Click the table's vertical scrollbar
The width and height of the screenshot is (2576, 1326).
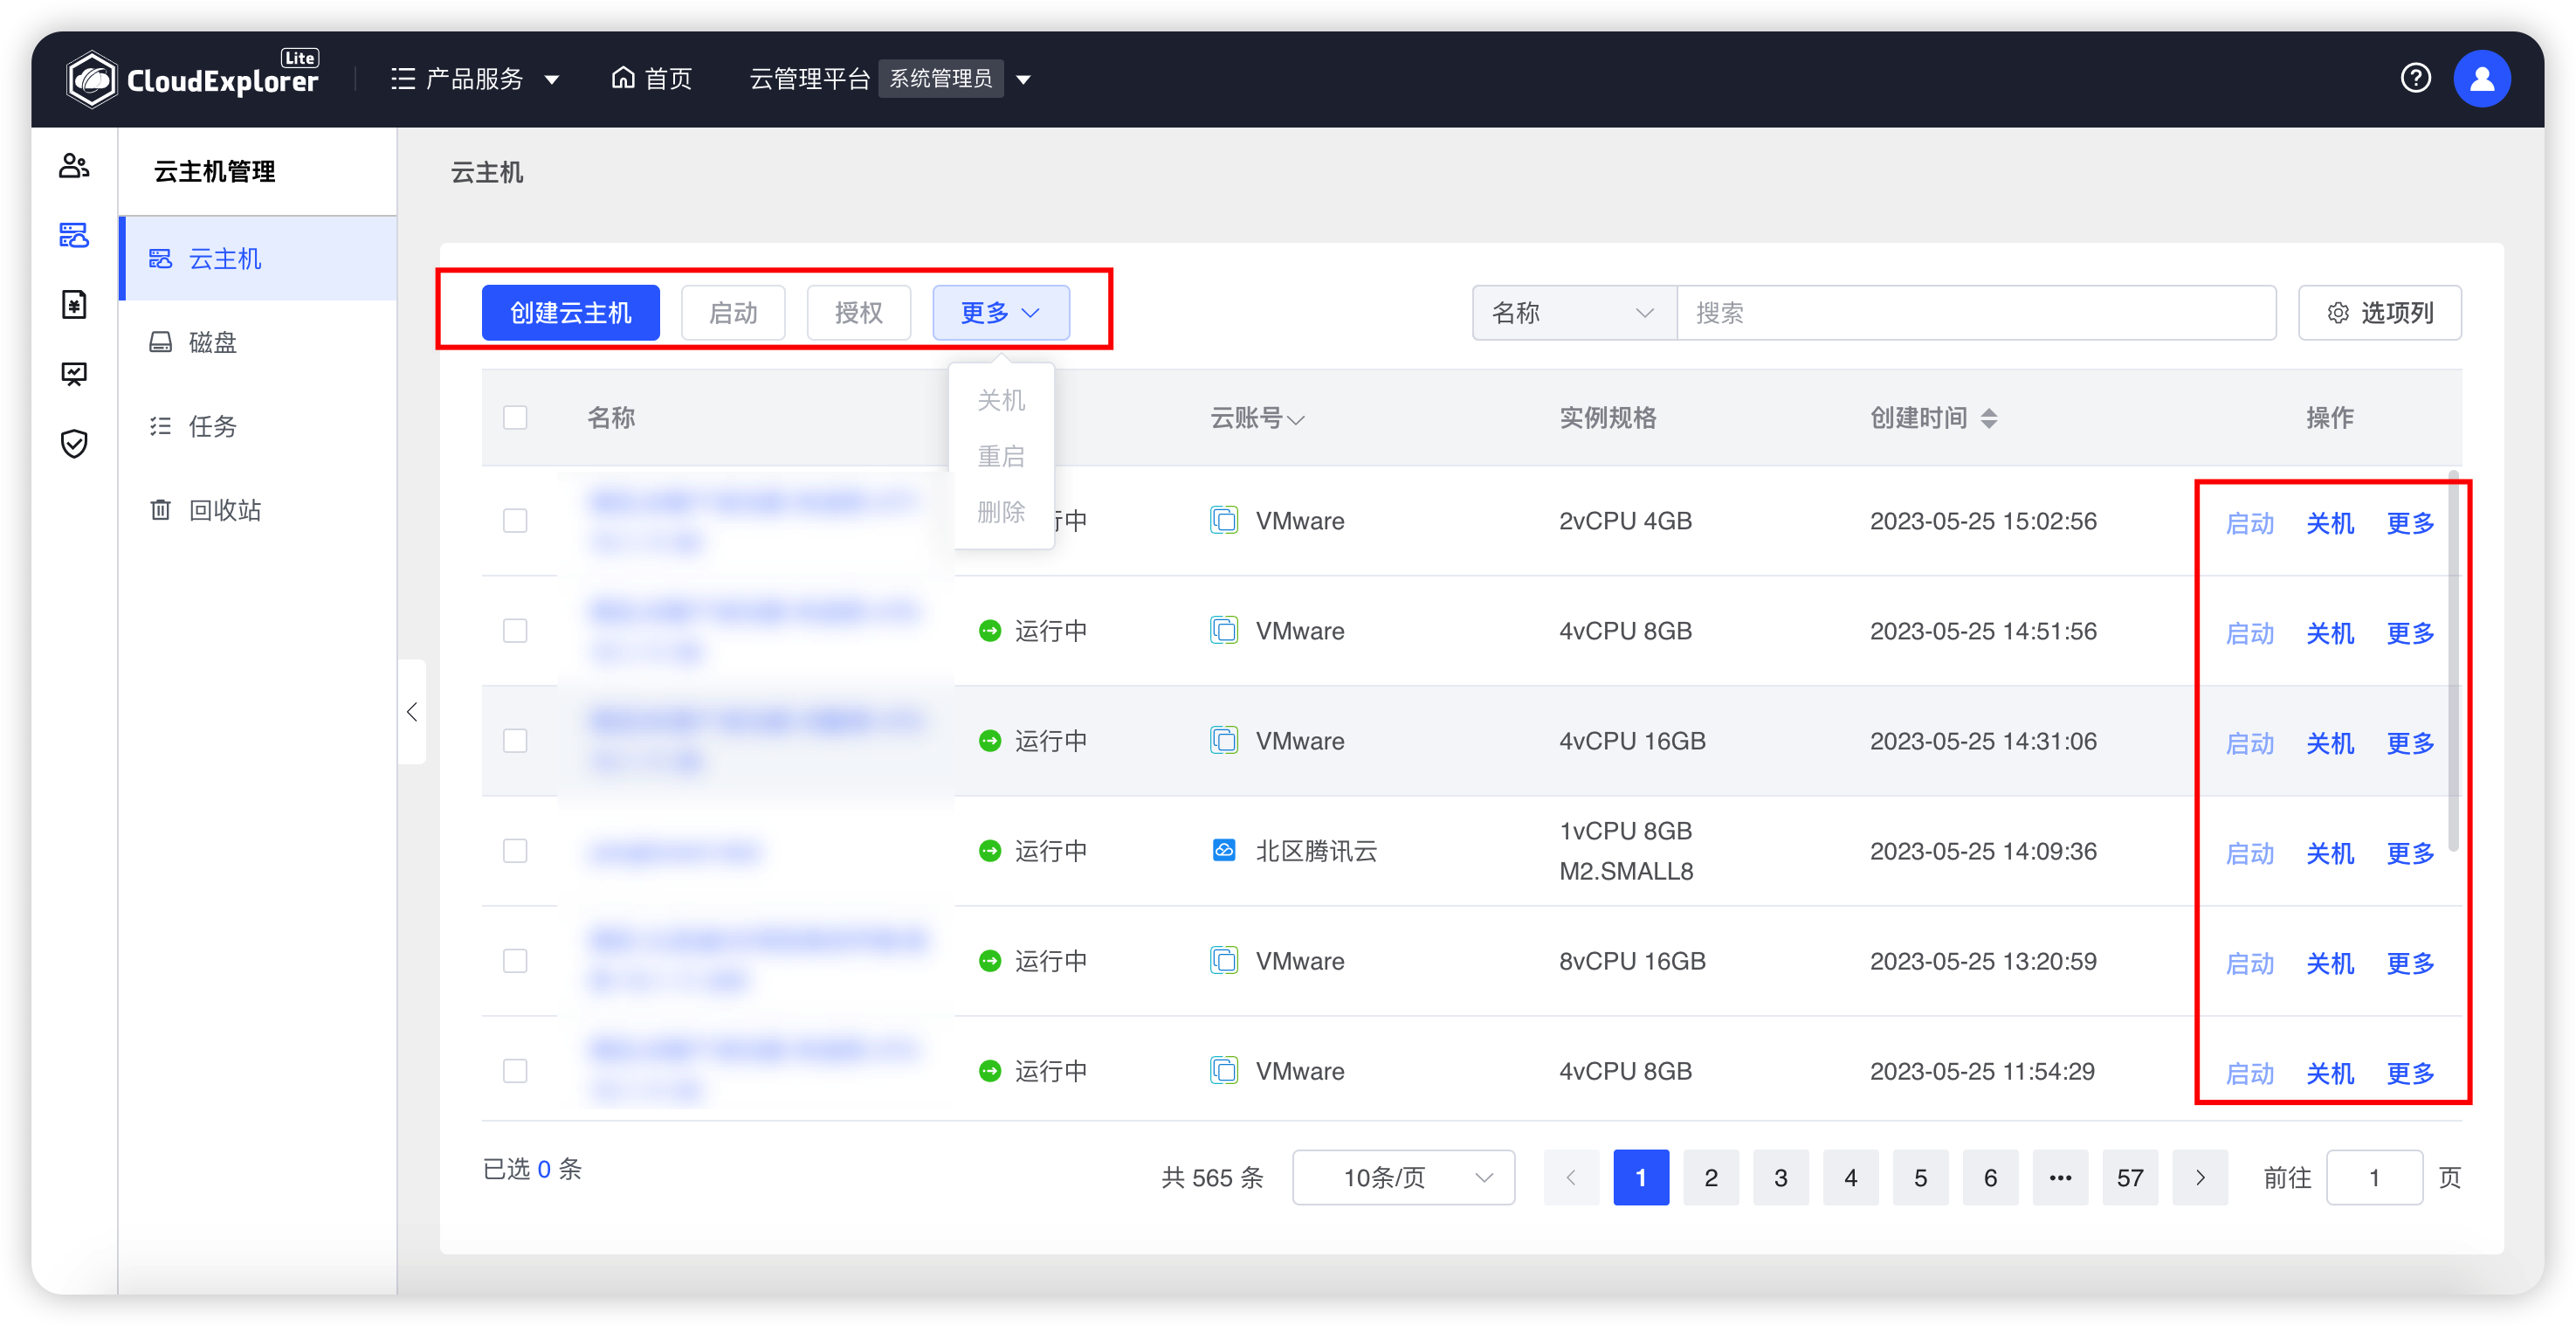coord(2452,660)
